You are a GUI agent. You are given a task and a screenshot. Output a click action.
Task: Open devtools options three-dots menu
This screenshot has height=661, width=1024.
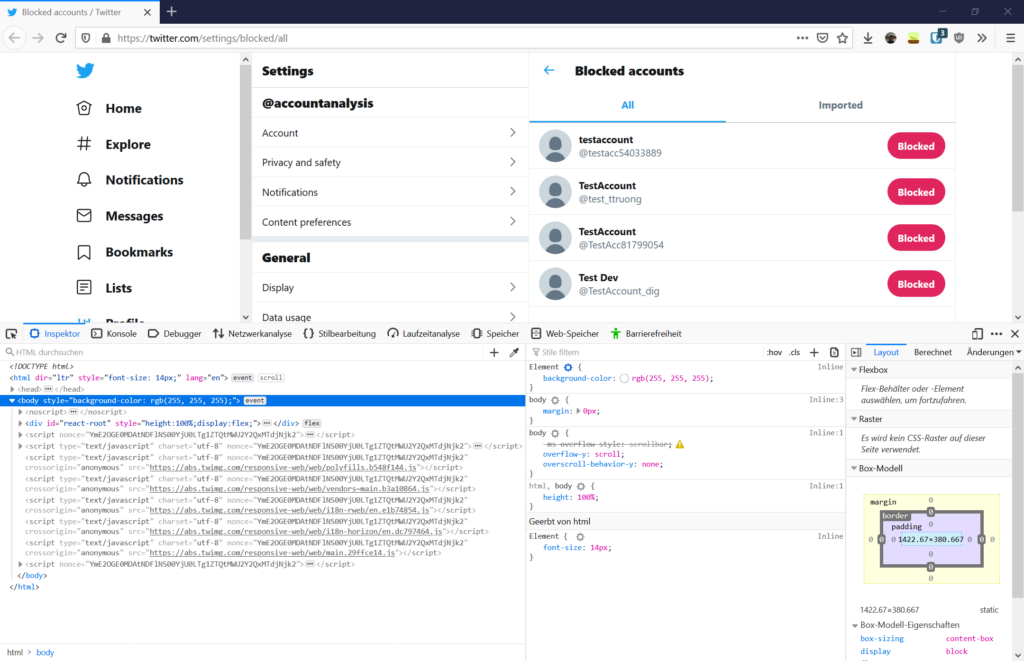[x=996, y=334]
